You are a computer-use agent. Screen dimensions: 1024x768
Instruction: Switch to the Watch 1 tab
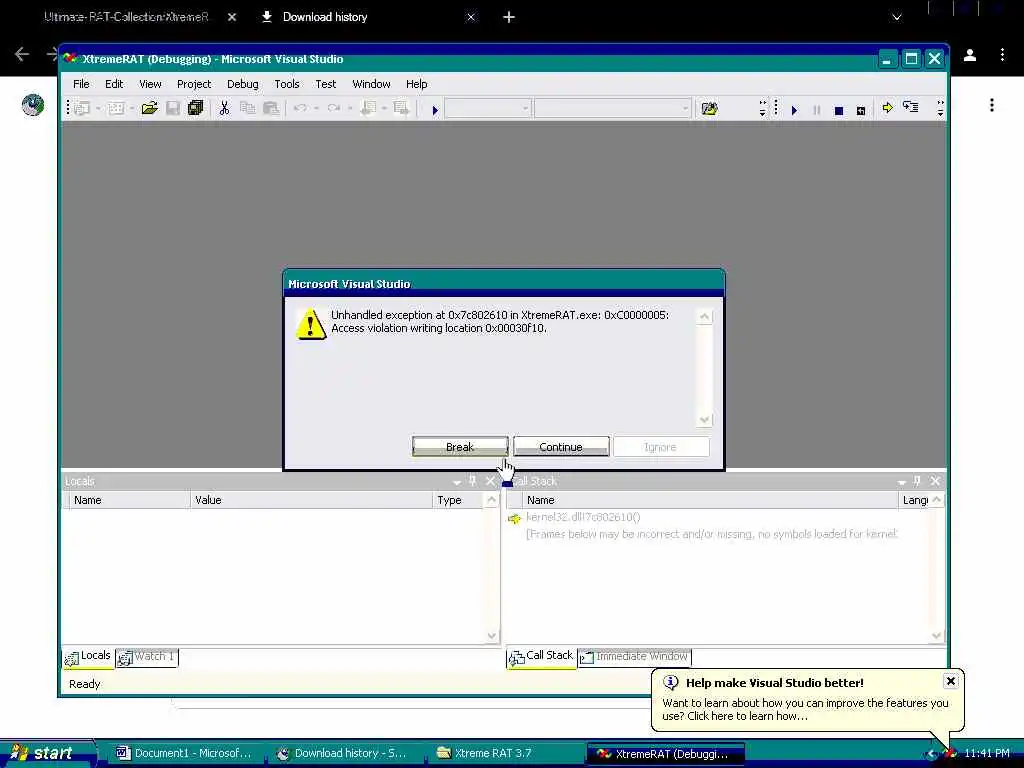[x=147, y=656]
